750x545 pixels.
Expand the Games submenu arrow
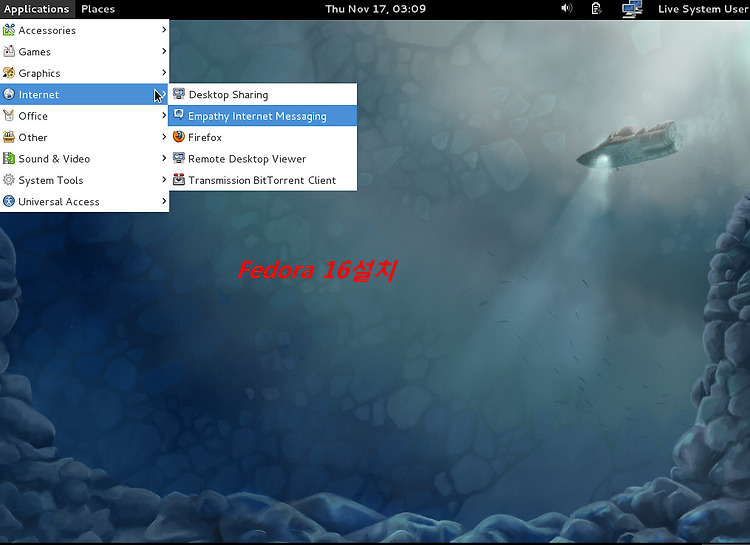click(x=164, y=51)
